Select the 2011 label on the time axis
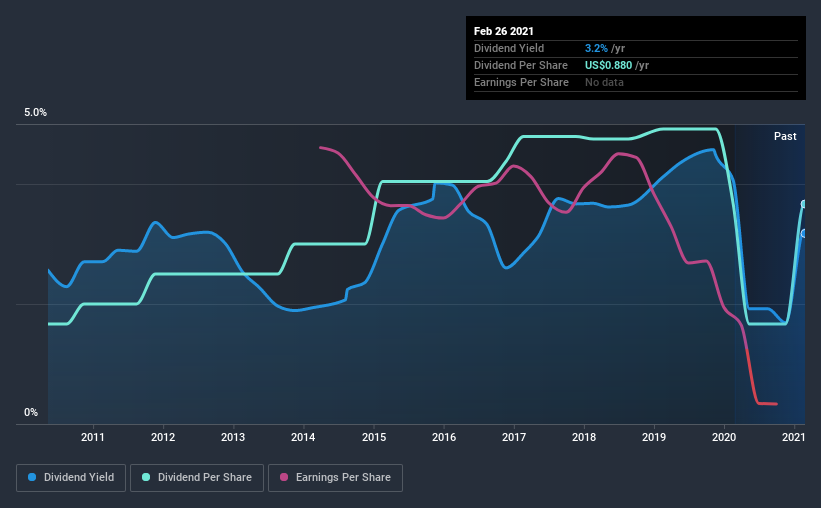 [93, 437]
